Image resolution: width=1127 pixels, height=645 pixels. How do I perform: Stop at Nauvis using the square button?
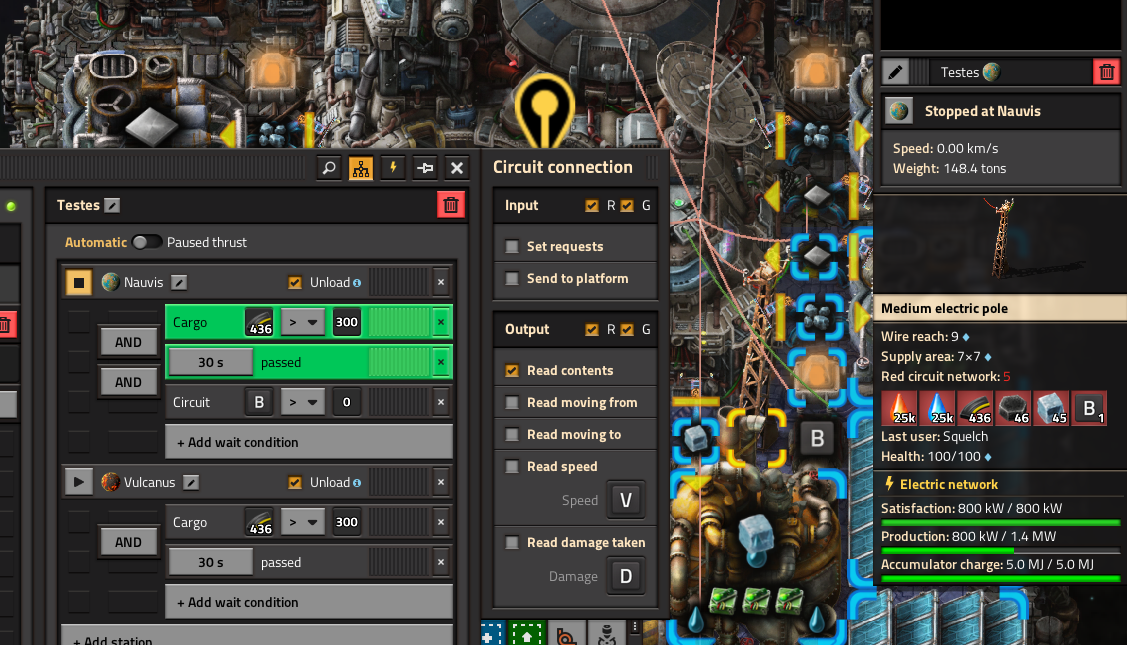point(78,283)
